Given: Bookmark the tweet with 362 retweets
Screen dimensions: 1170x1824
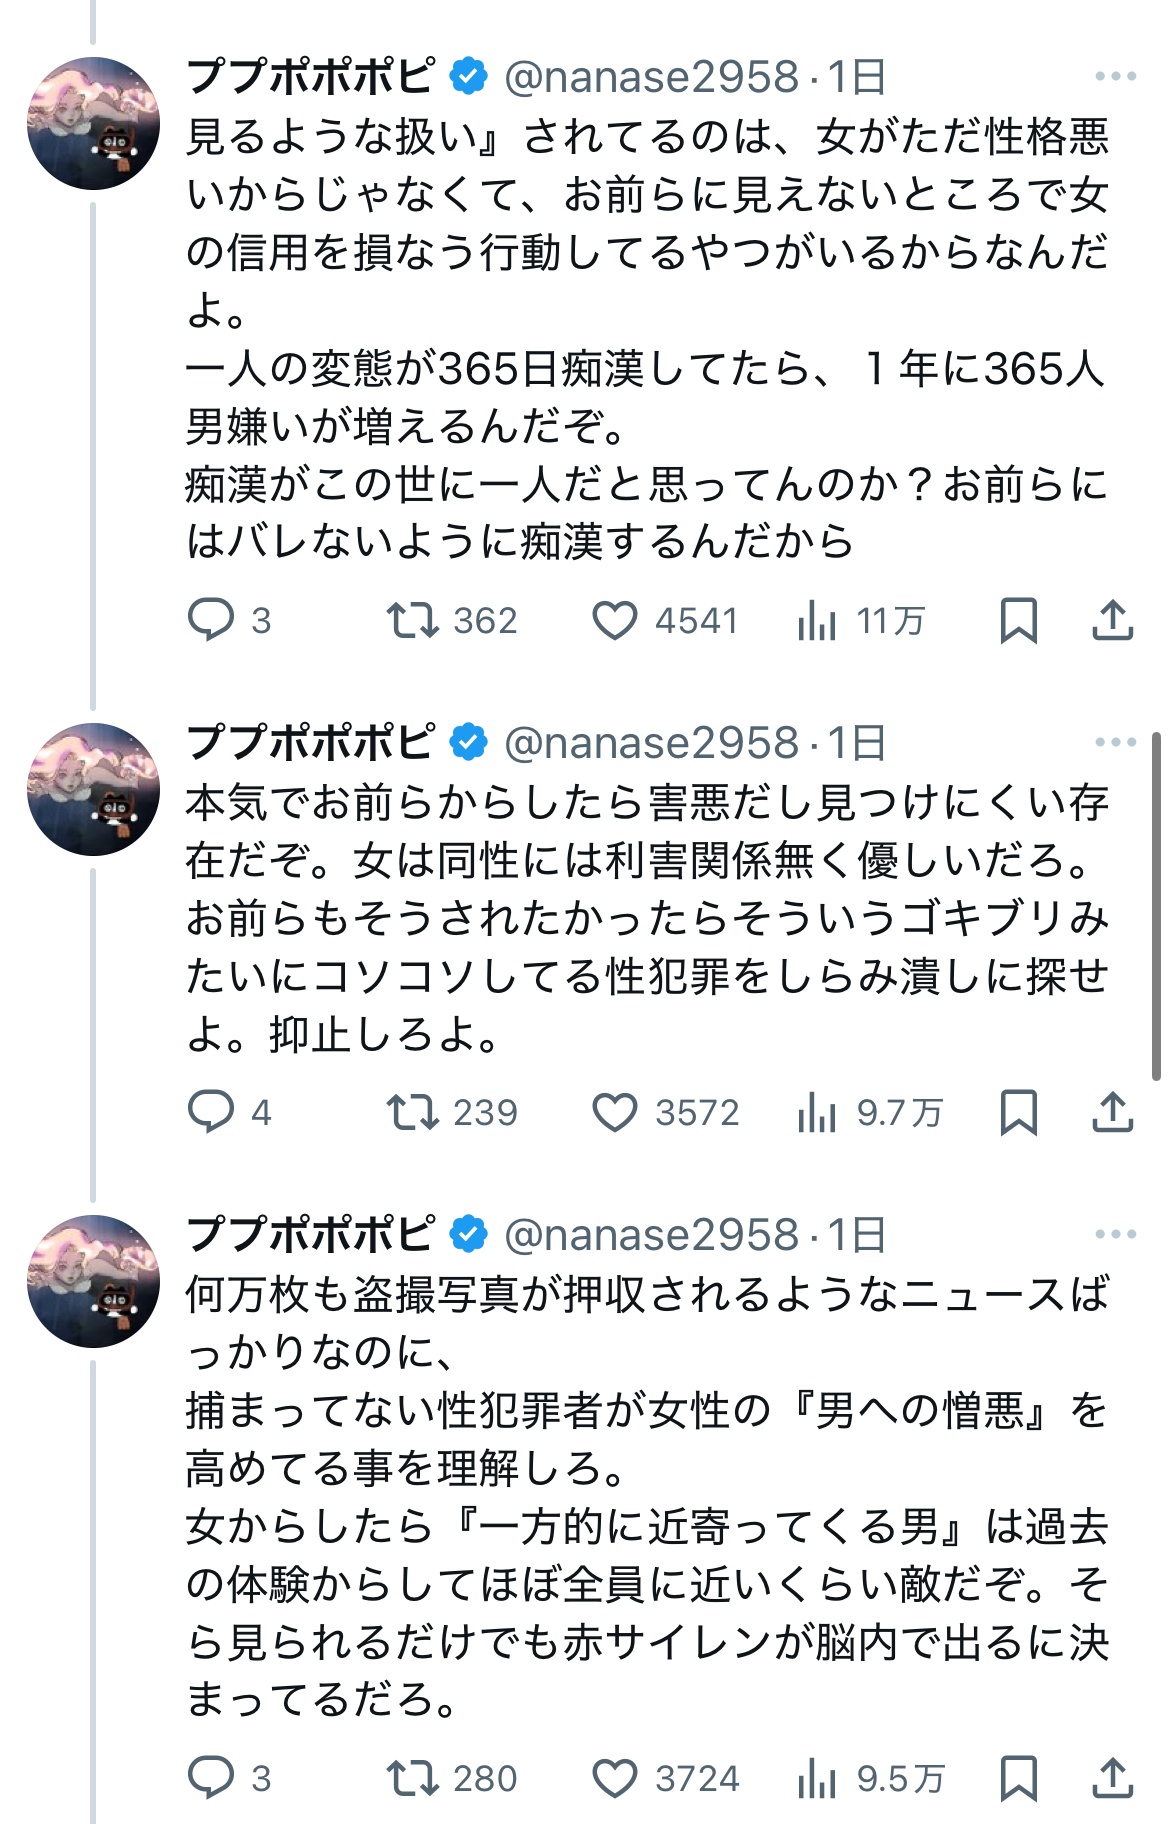Looking at the screenshot, I should point(1018,620).
